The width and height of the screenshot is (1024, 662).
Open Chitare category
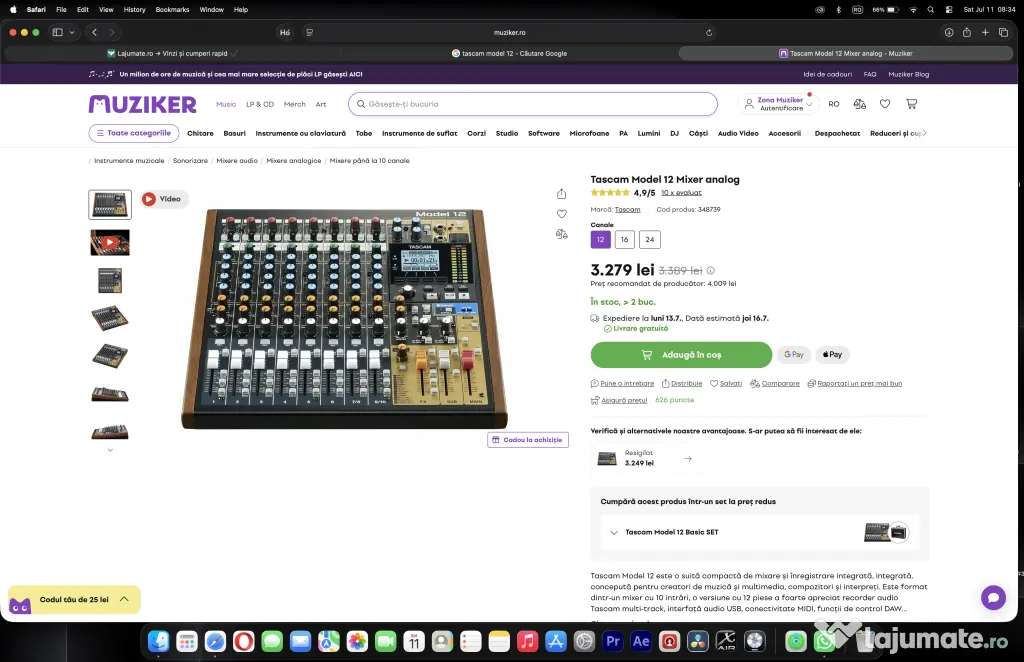point(200,133)
